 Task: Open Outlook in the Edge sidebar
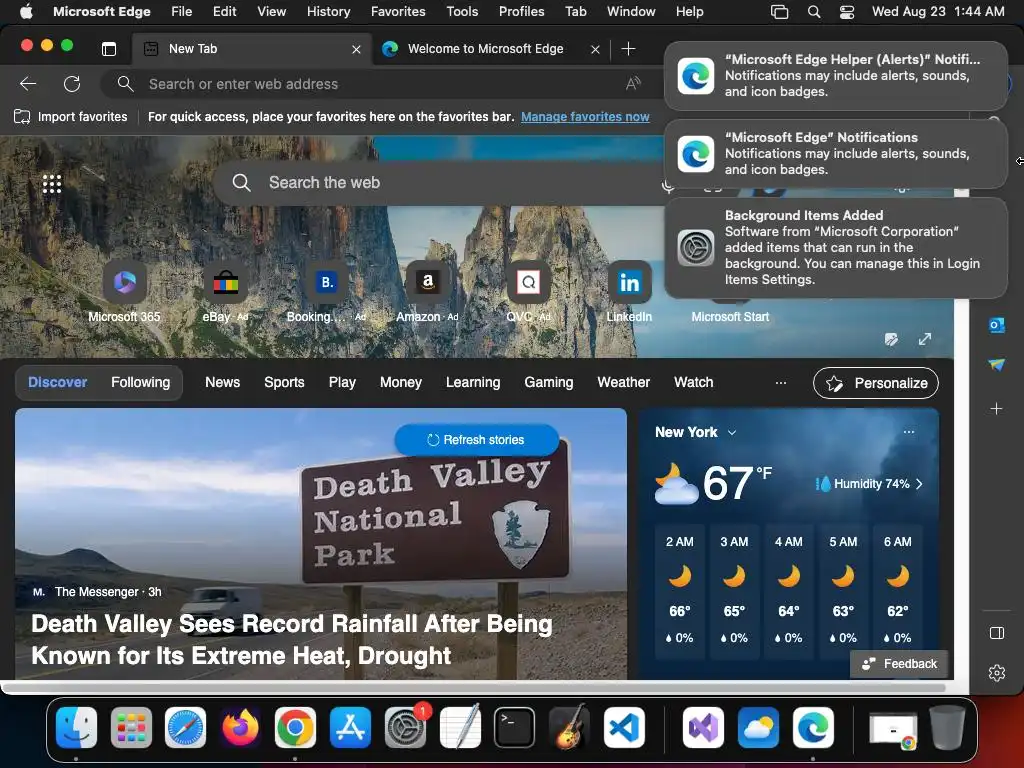click(x=997, y=325)
